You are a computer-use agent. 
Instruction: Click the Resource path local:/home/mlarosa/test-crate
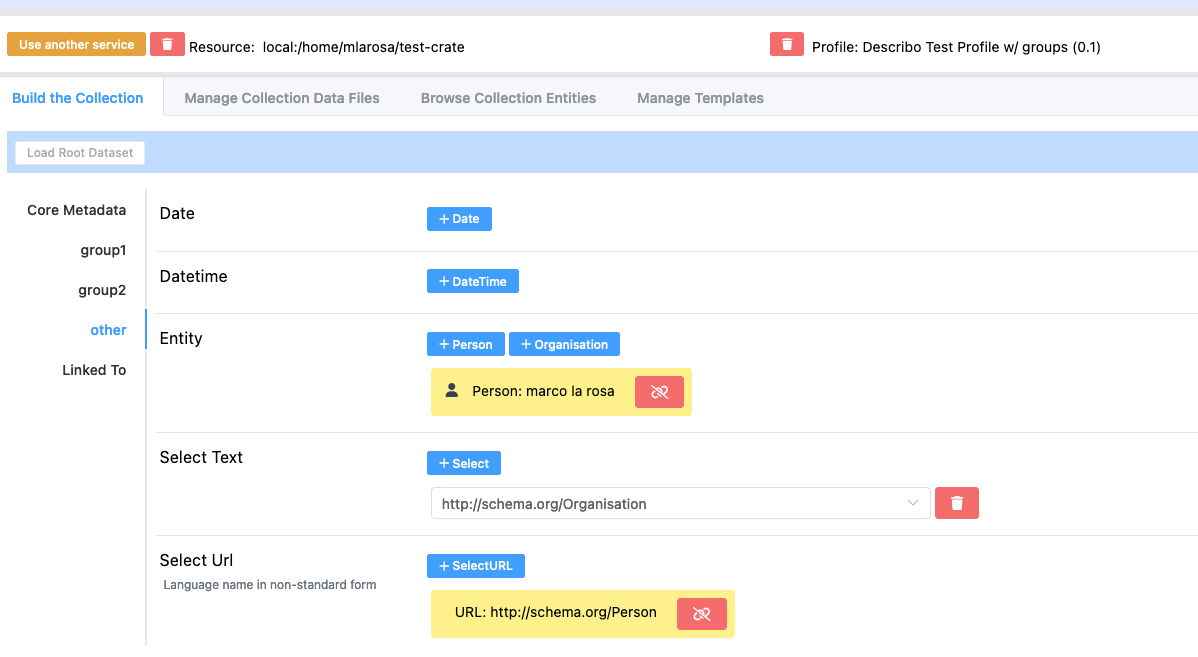364,47
